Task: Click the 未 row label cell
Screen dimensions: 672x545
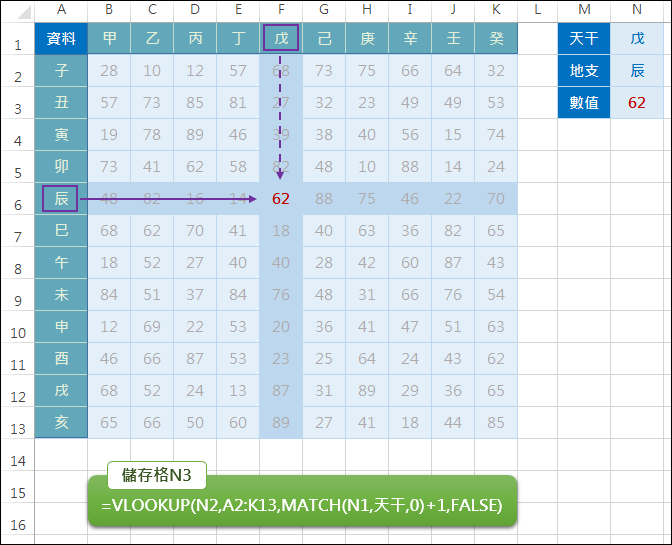Action: click(61, 295)
